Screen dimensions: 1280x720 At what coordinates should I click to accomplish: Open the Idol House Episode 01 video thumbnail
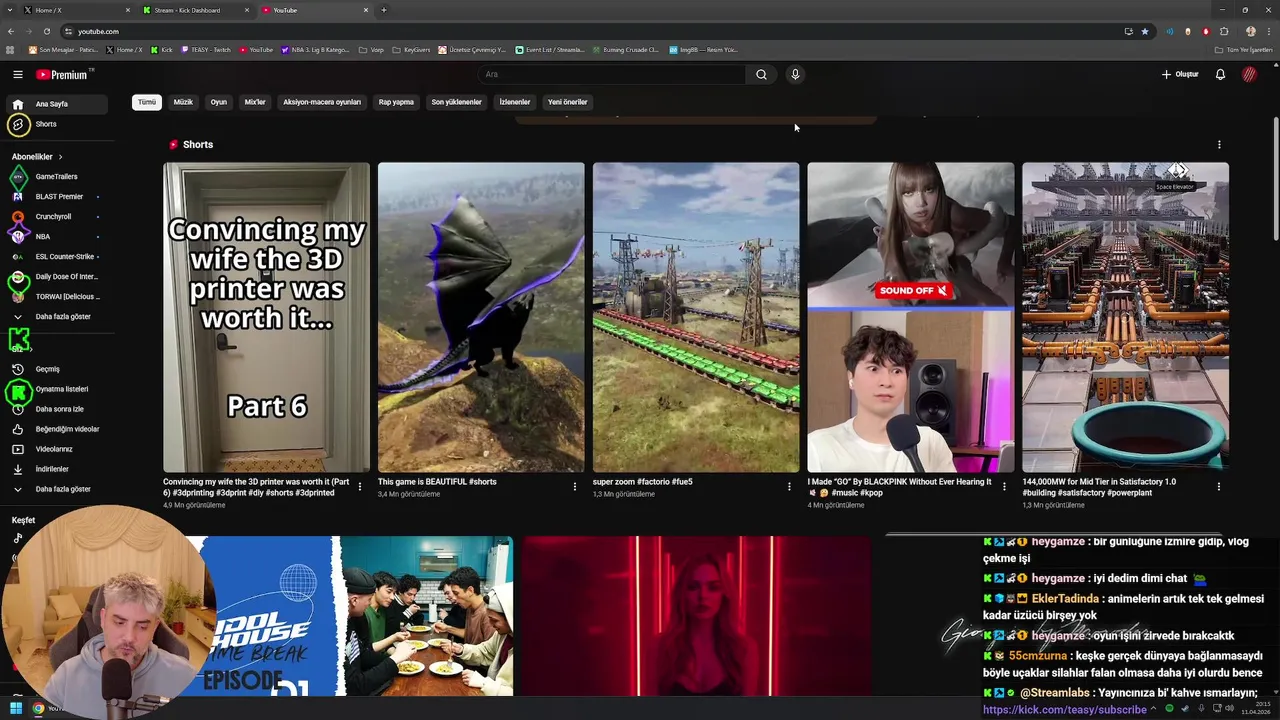[349, 616]
